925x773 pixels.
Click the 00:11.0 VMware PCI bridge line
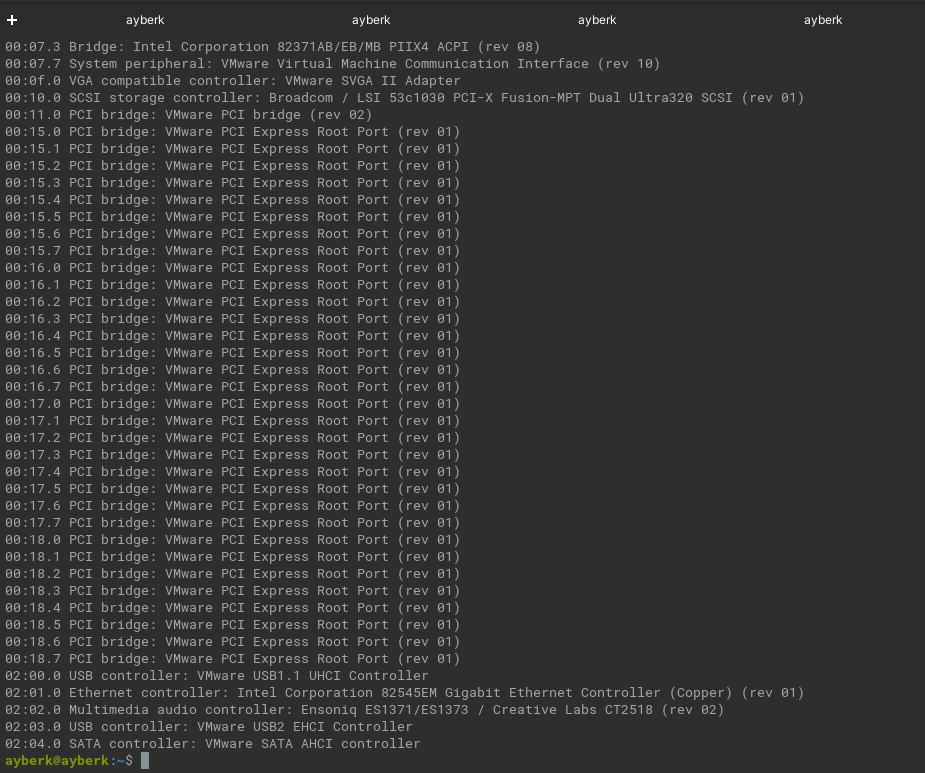[189, 114]
